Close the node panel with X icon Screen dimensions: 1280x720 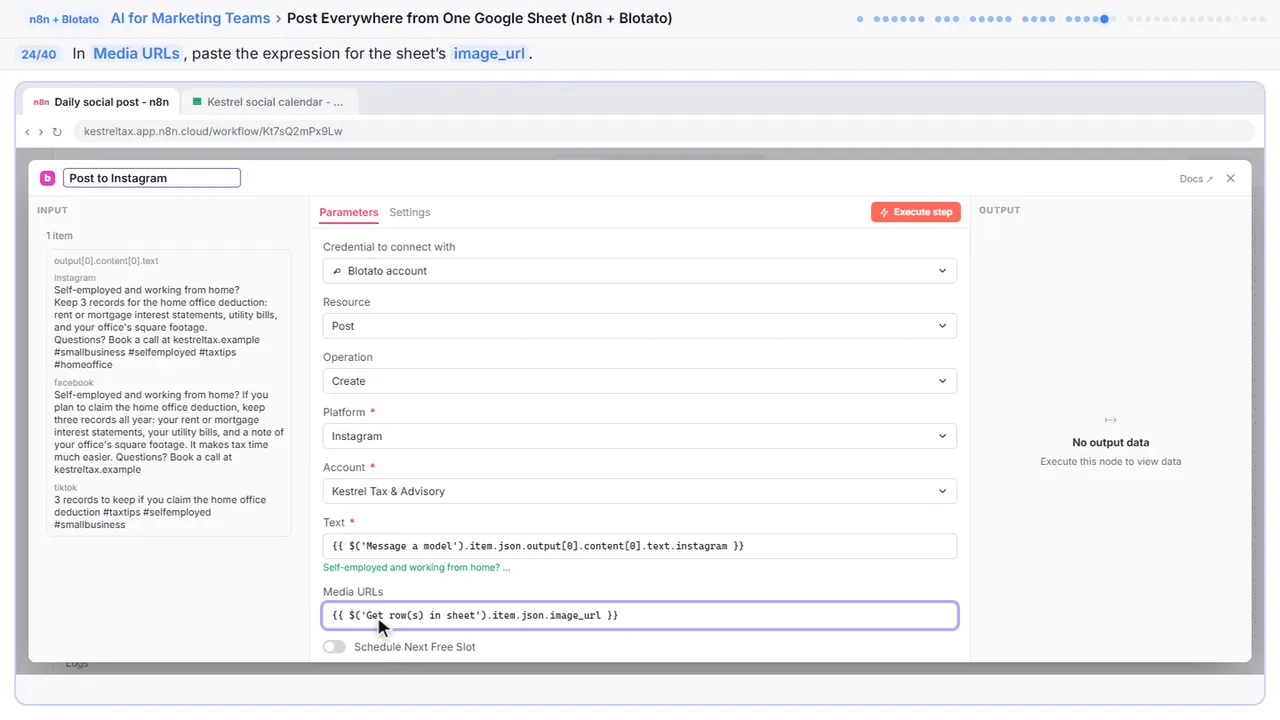coord(1231,178)
